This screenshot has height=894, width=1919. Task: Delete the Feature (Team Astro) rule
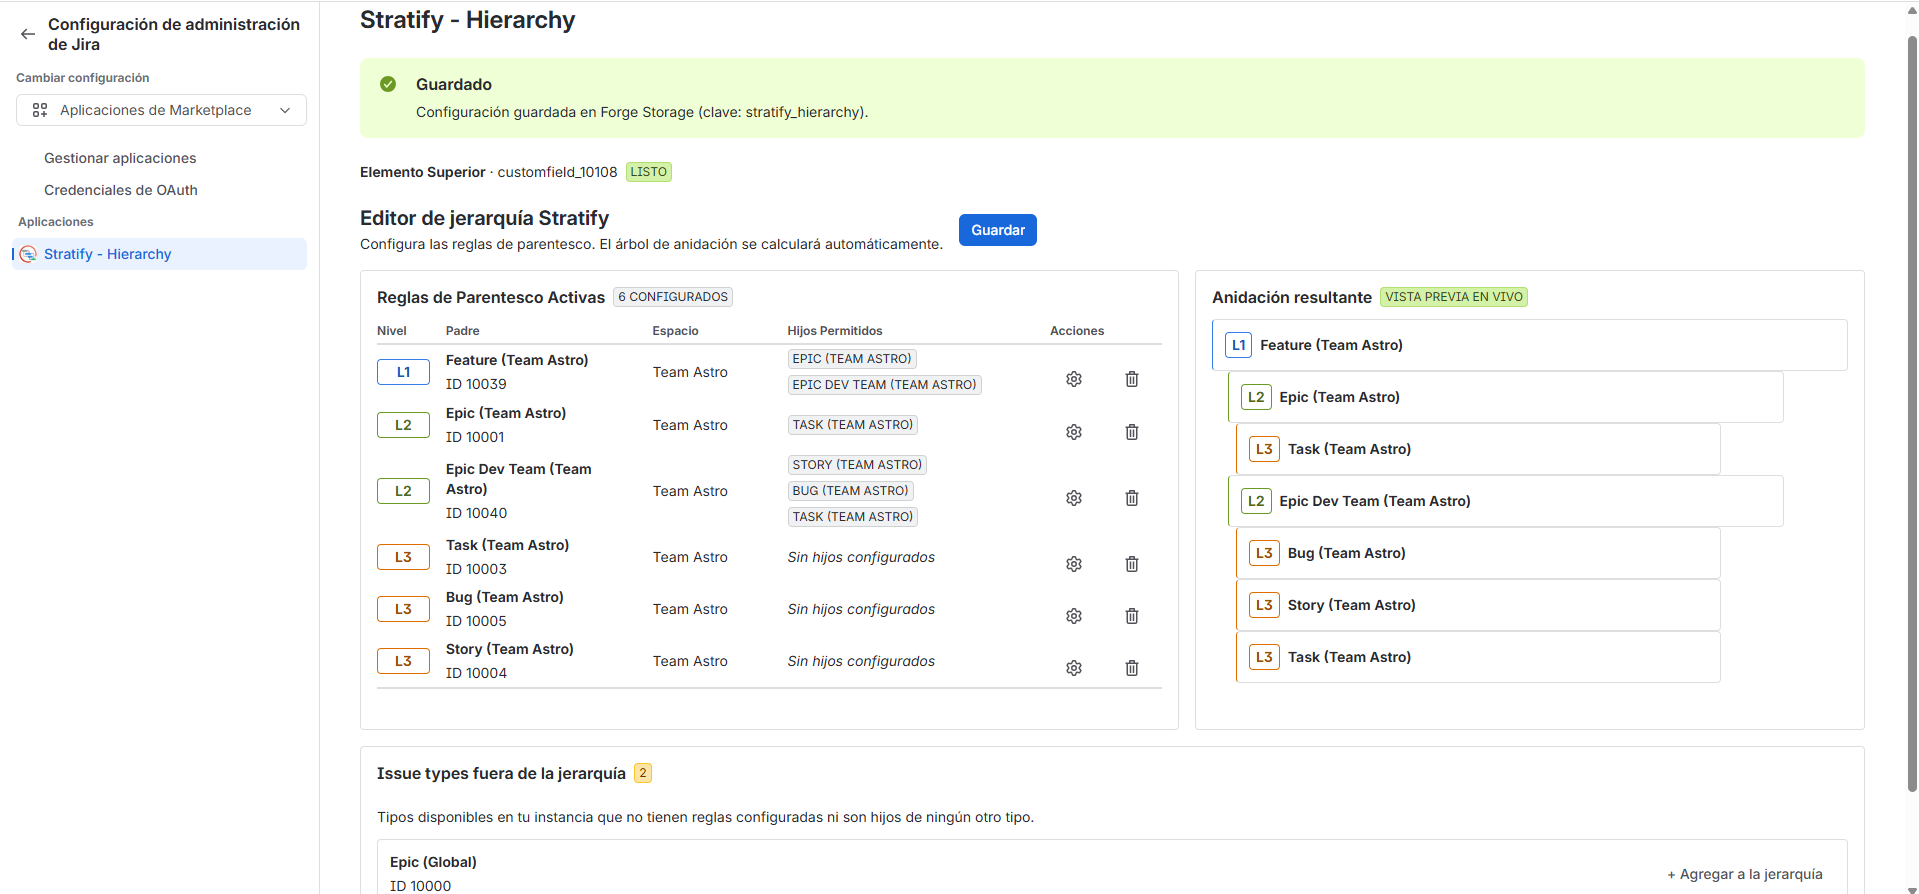click(1132, 379)
